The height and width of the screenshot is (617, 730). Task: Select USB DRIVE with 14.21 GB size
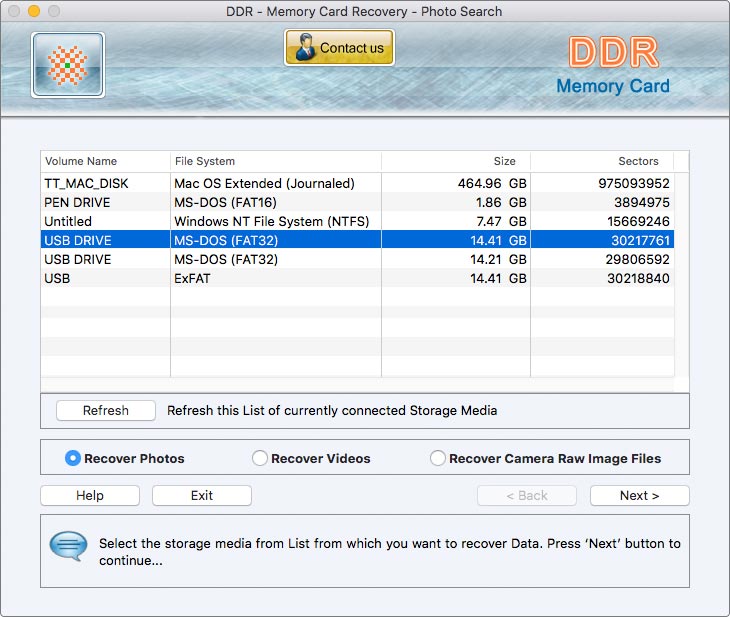pos(356,259)
